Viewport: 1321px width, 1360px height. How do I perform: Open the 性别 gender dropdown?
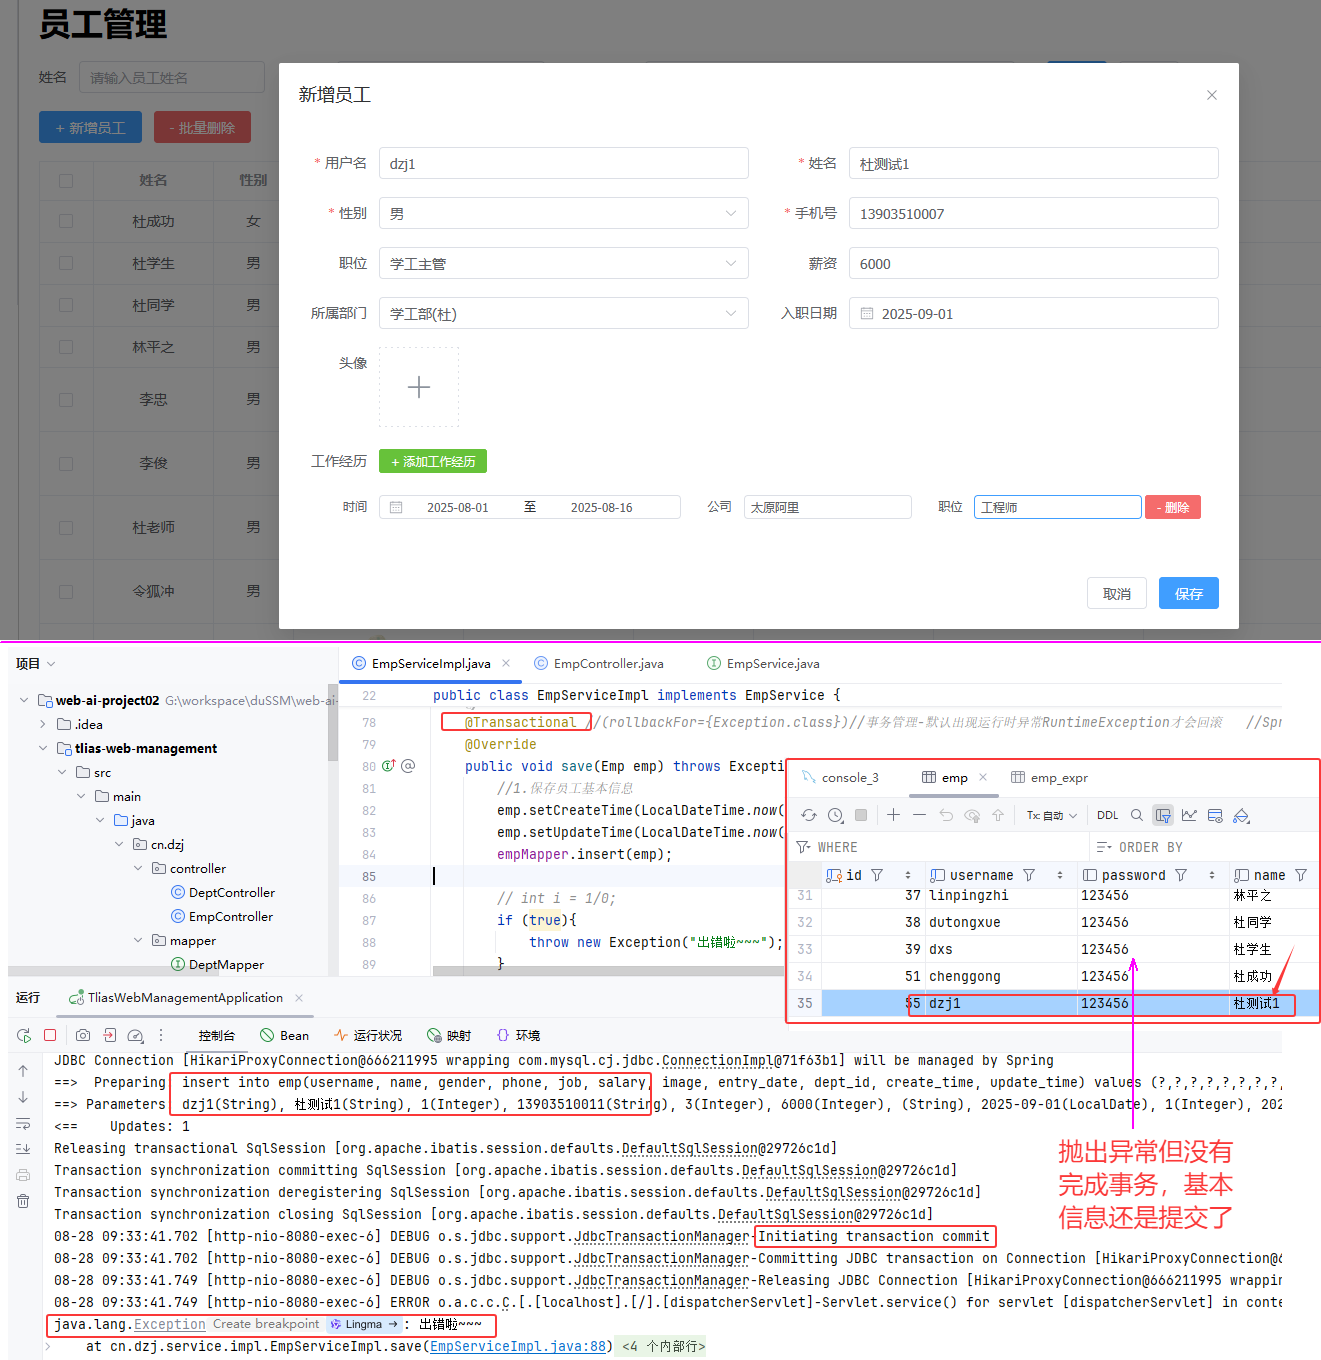click(563, 213)
